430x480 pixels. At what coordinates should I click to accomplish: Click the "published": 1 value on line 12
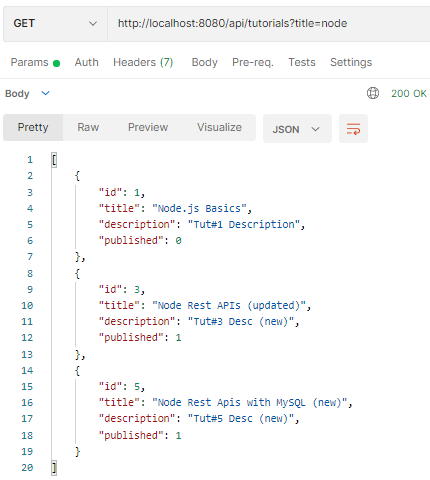[178, 338]
